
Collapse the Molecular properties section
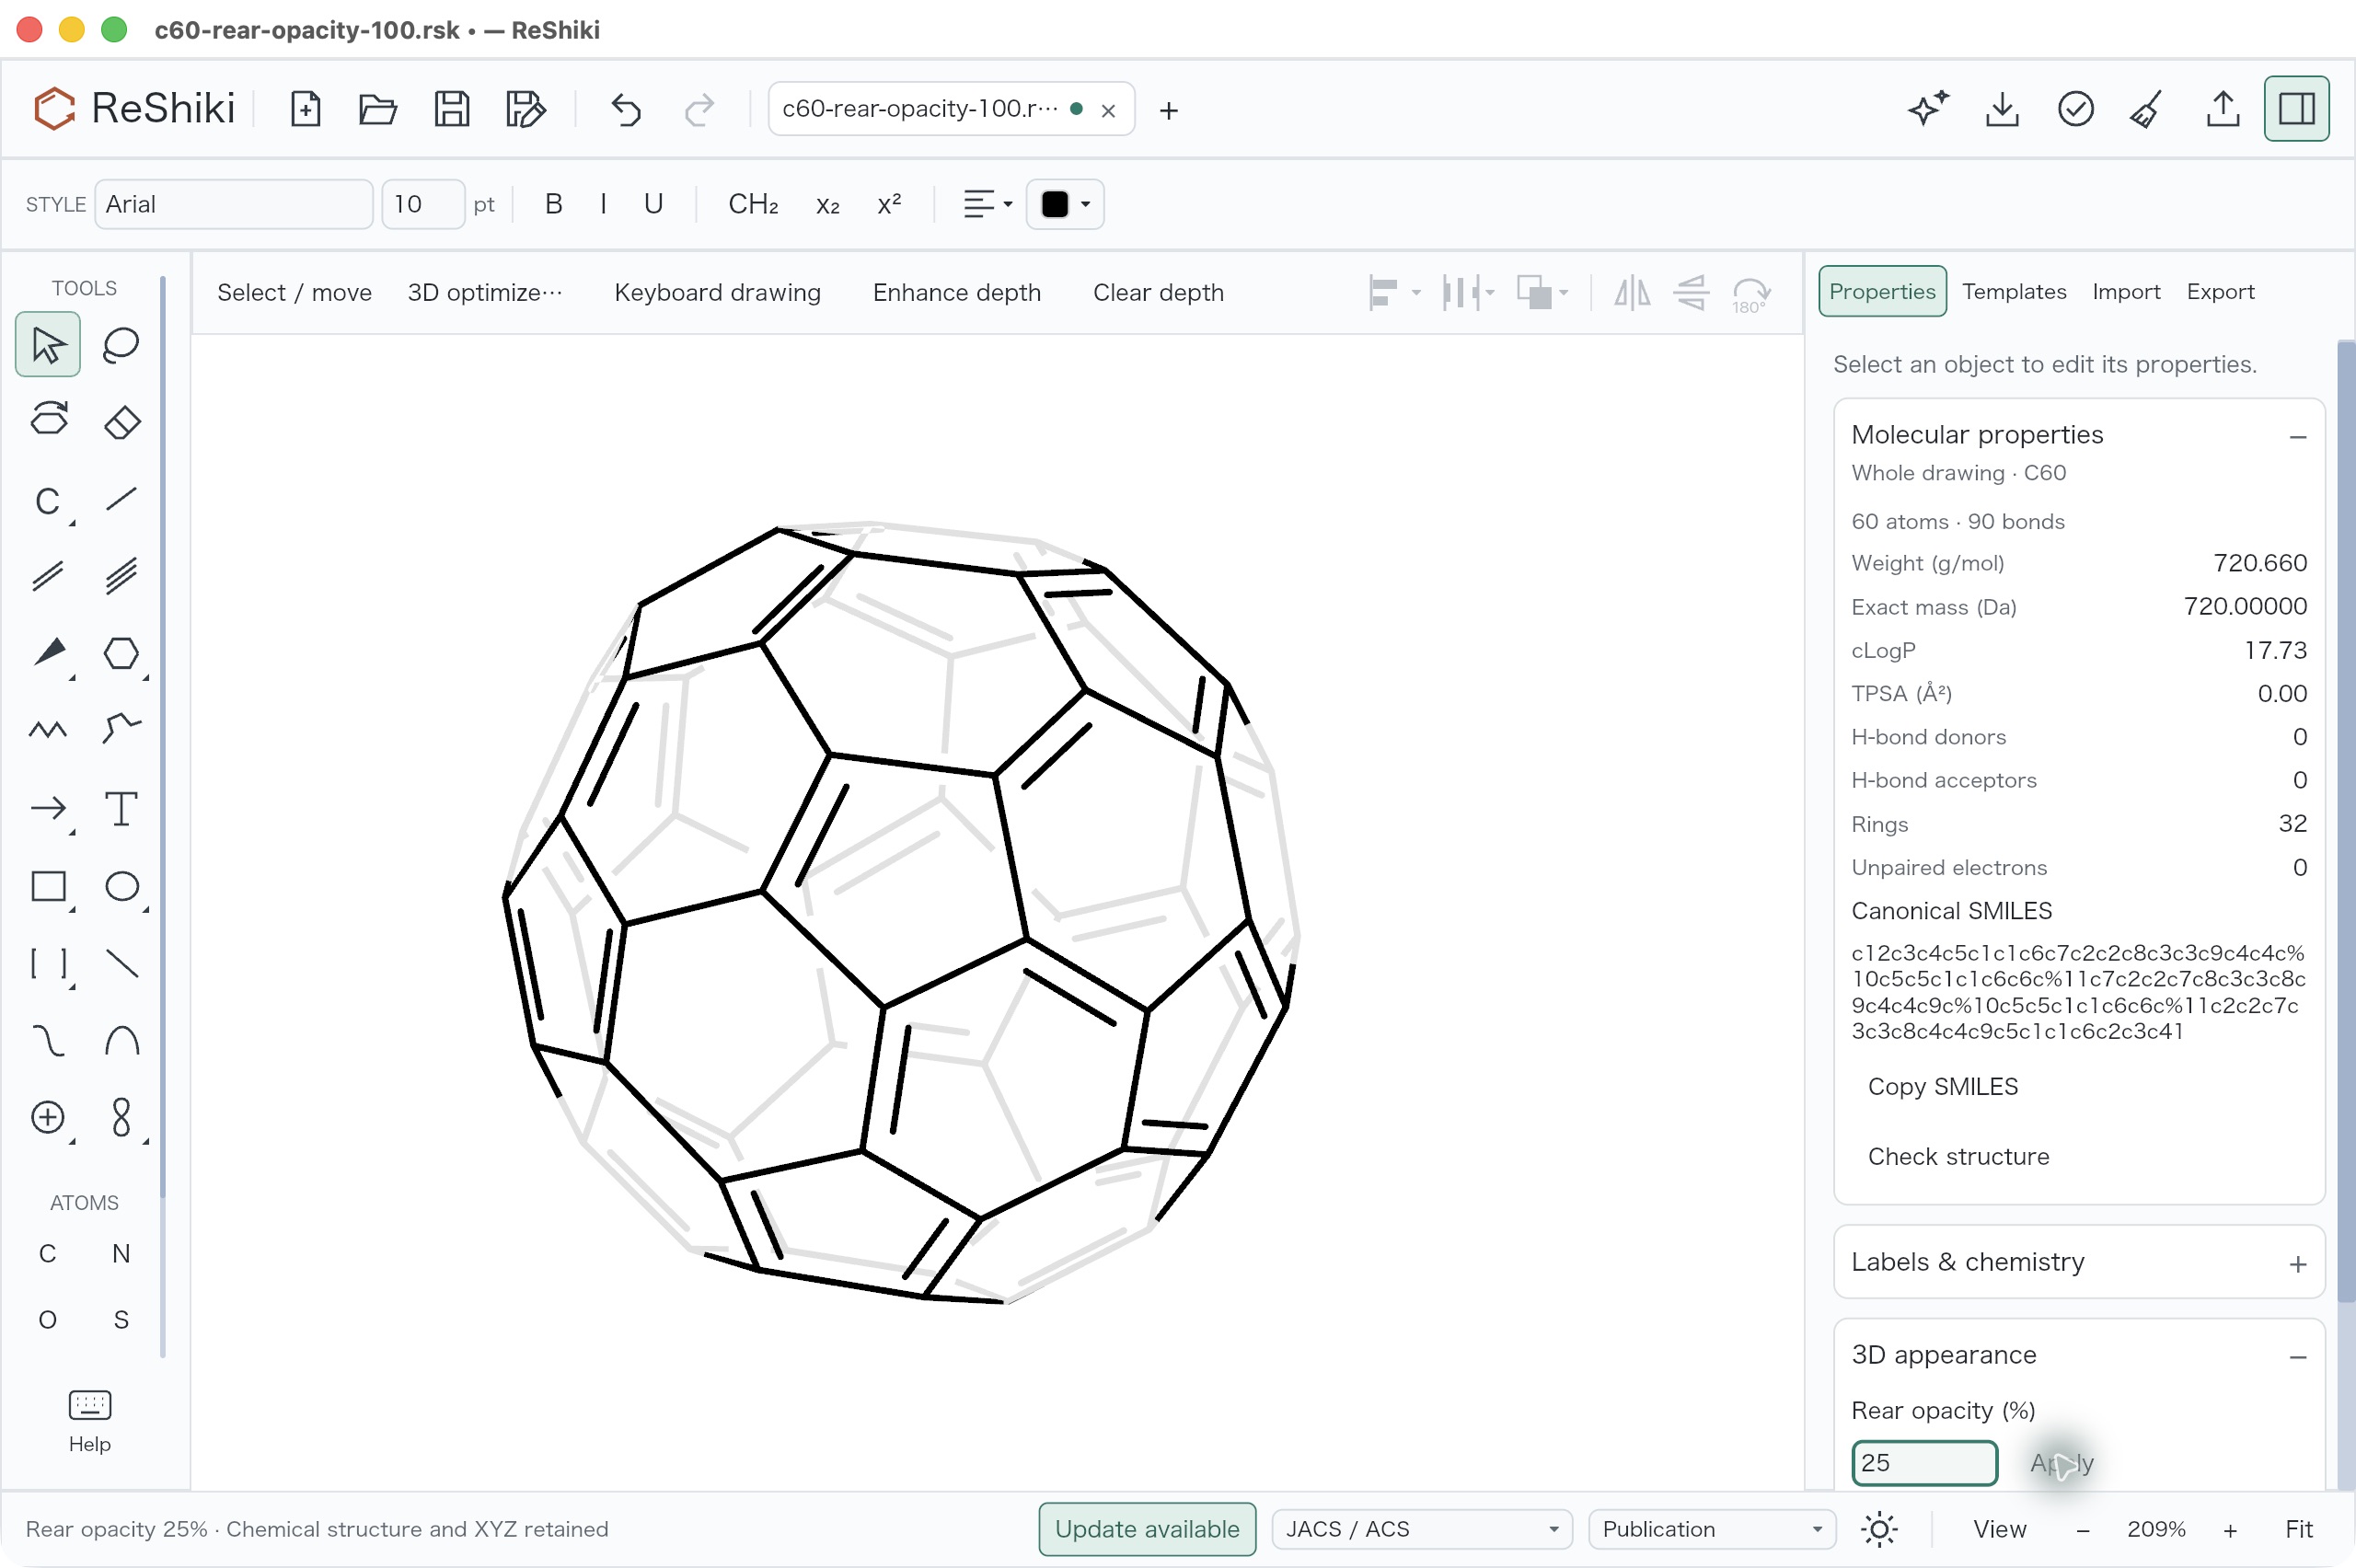(x=2298, y=436)
